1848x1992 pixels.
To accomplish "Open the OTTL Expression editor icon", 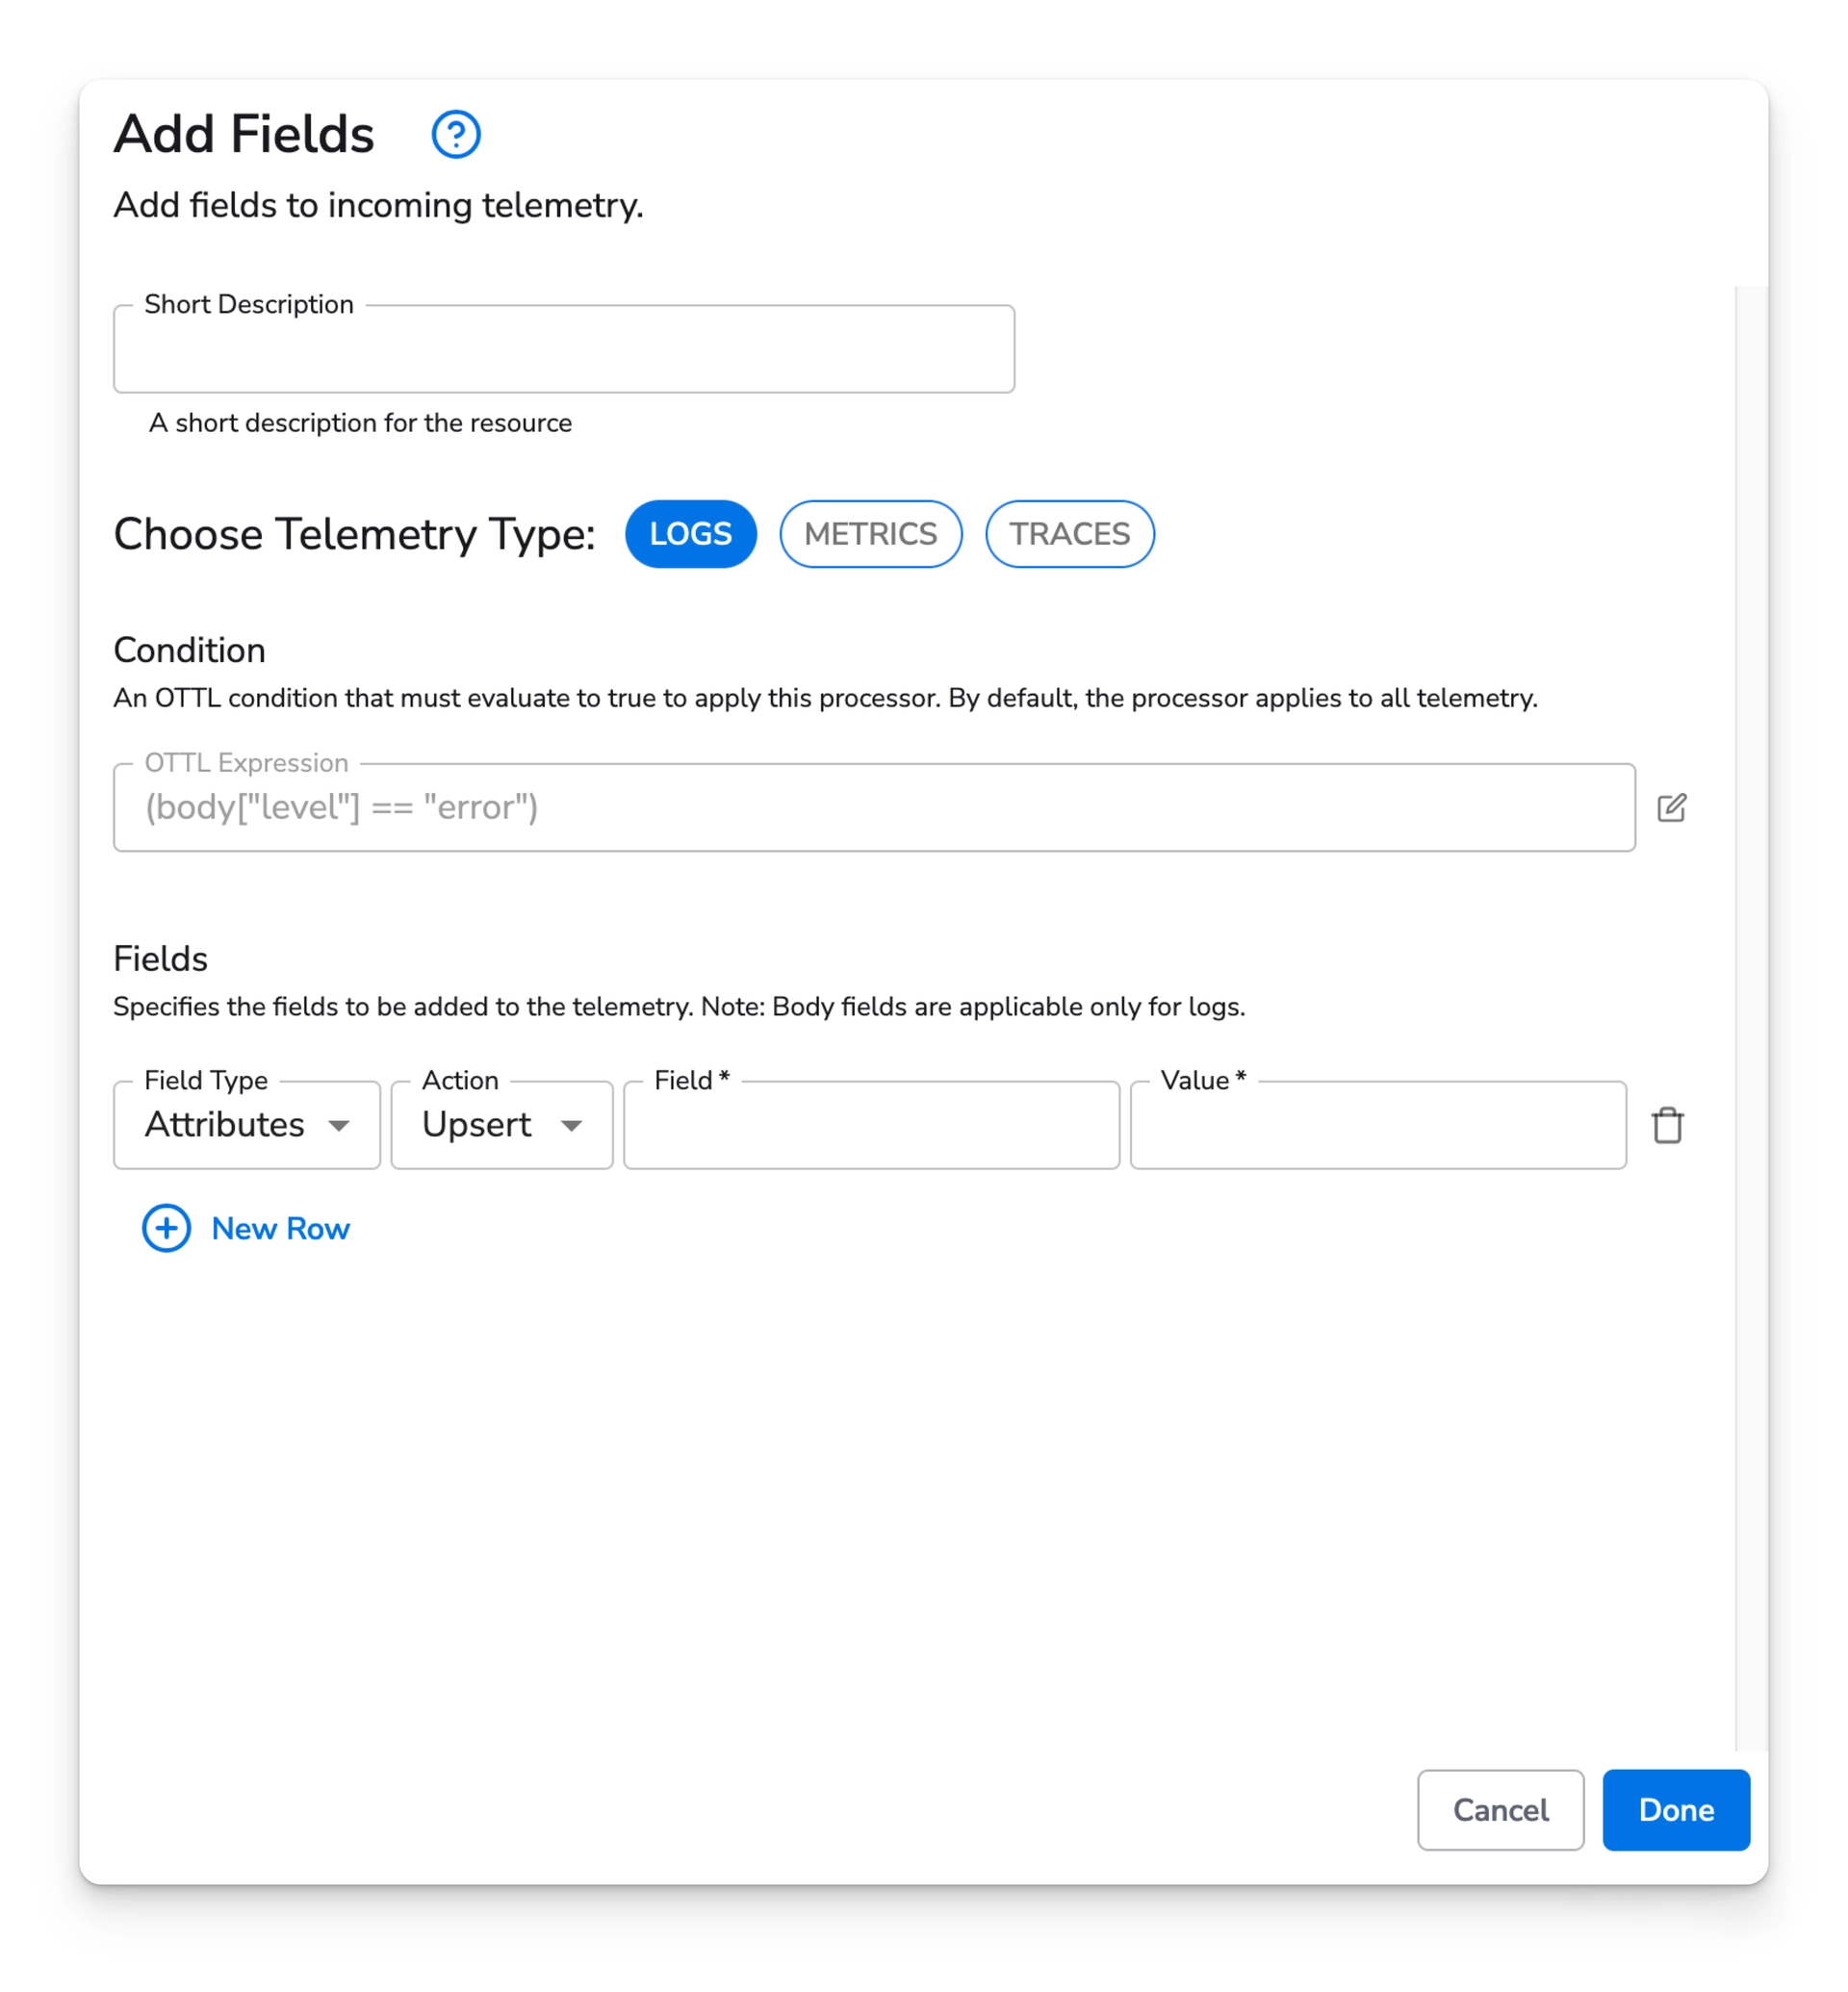I will (x=1673, y=807).
